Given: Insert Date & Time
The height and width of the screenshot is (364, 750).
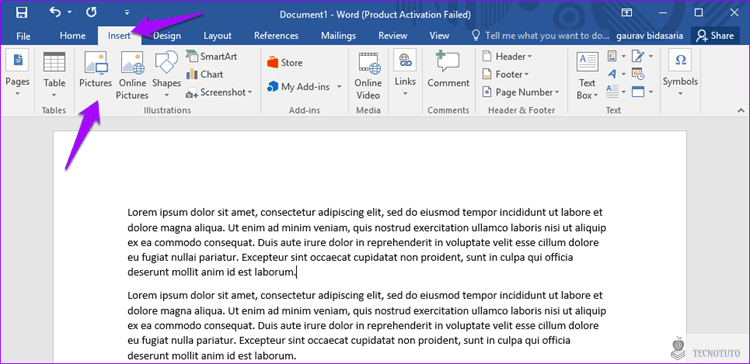Looking at the screenshot, I should tap(638, 74).
